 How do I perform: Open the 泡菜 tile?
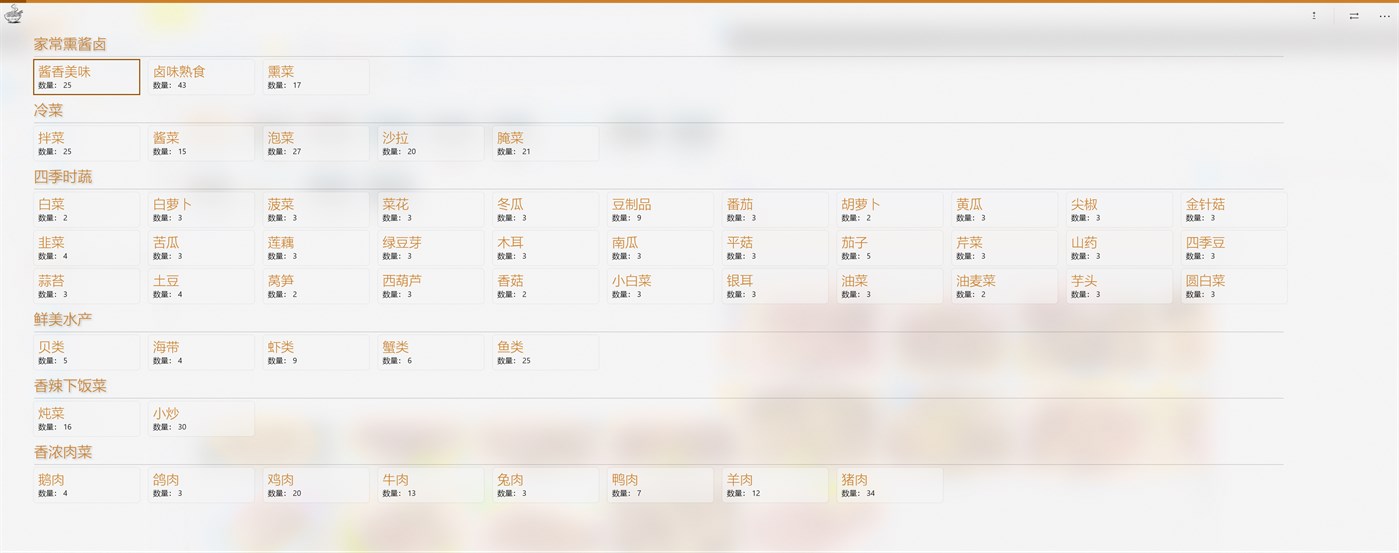coord(316,143)
